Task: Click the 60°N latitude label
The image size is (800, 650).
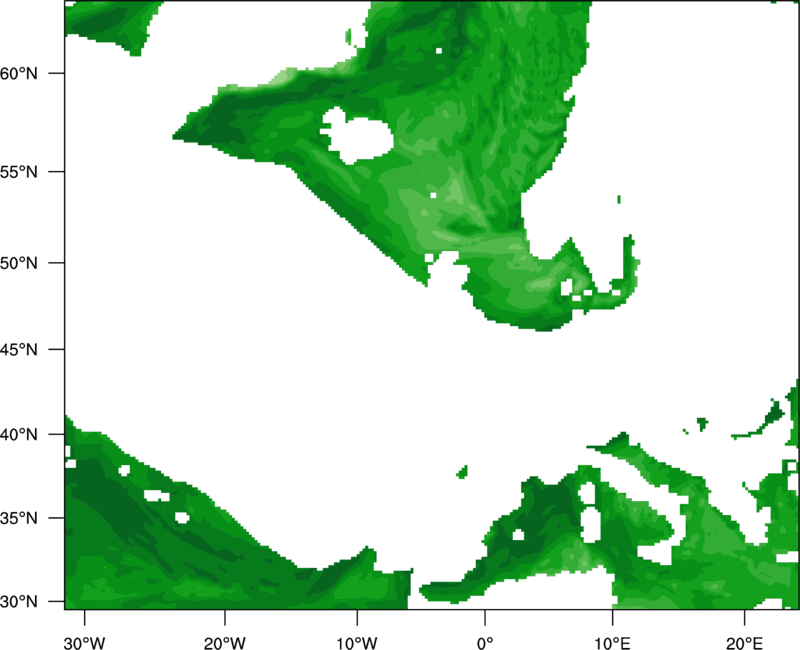Action: (19, 73)
